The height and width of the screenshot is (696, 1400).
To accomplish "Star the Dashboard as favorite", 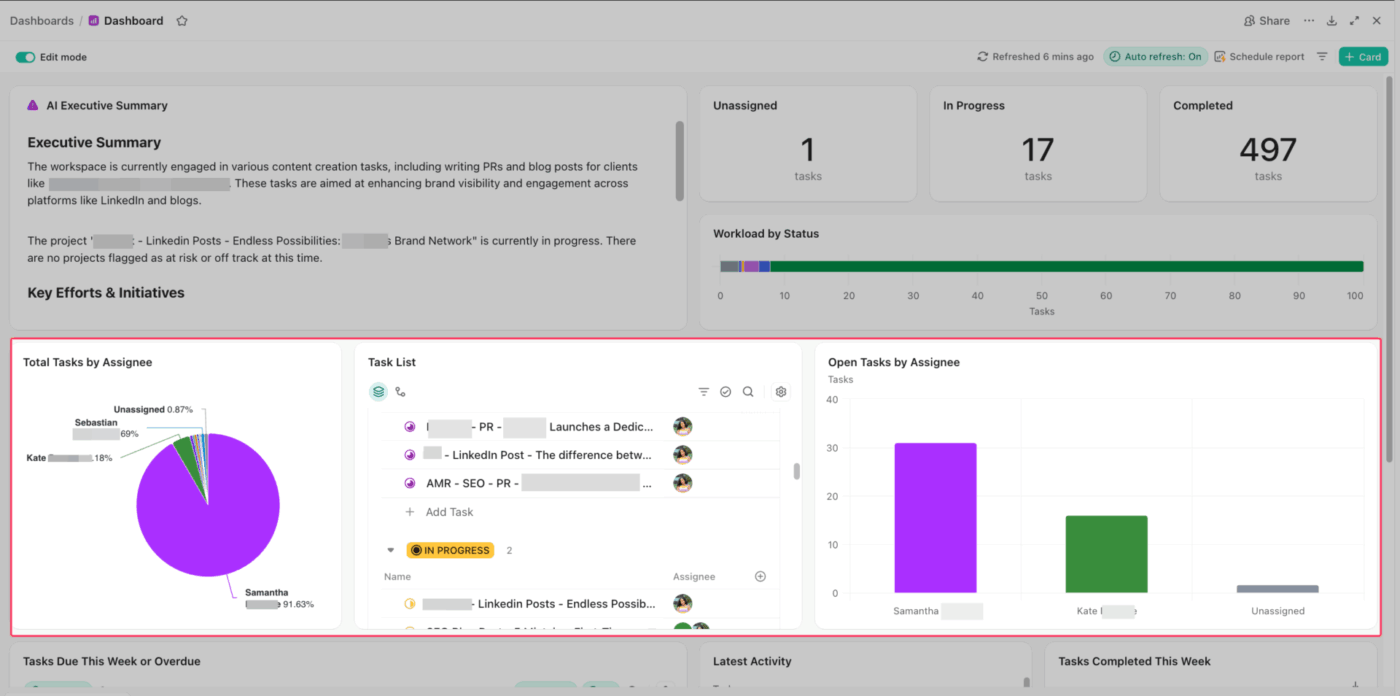I will tap(181, 21).
